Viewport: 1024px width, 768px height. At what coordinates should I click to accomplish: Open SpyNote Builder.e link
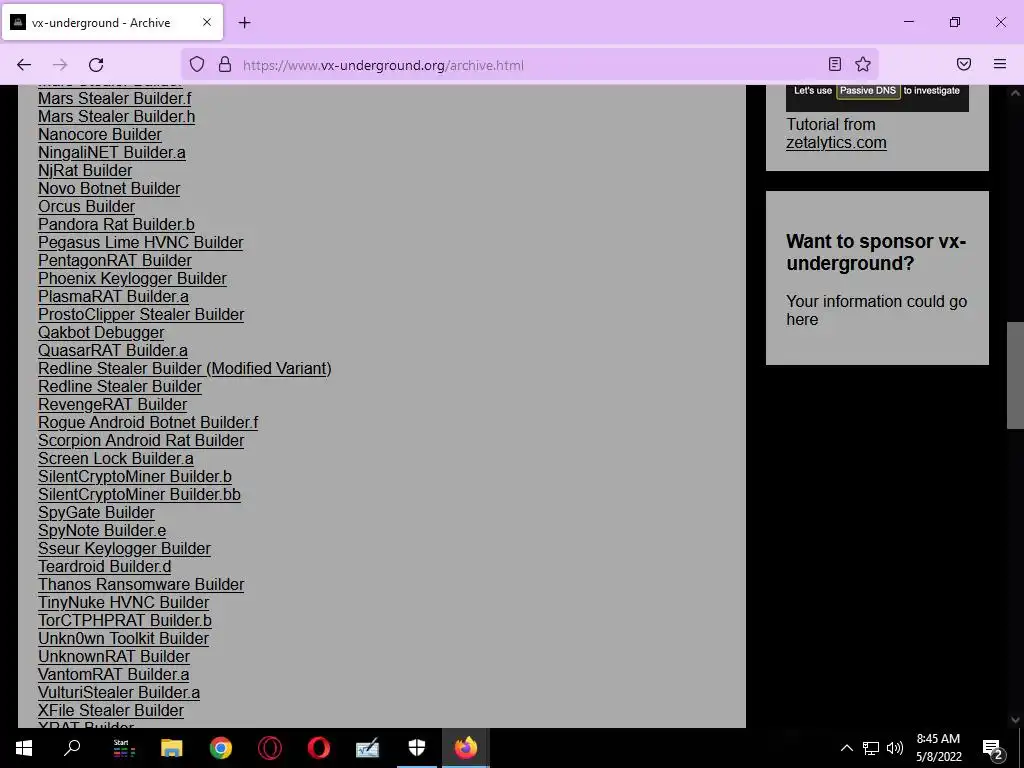coord(102,531)
